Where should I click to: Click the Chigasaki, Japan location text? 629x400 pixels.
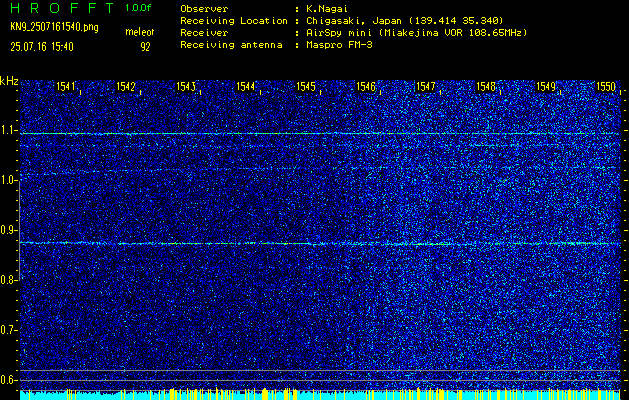pos(404,21)
